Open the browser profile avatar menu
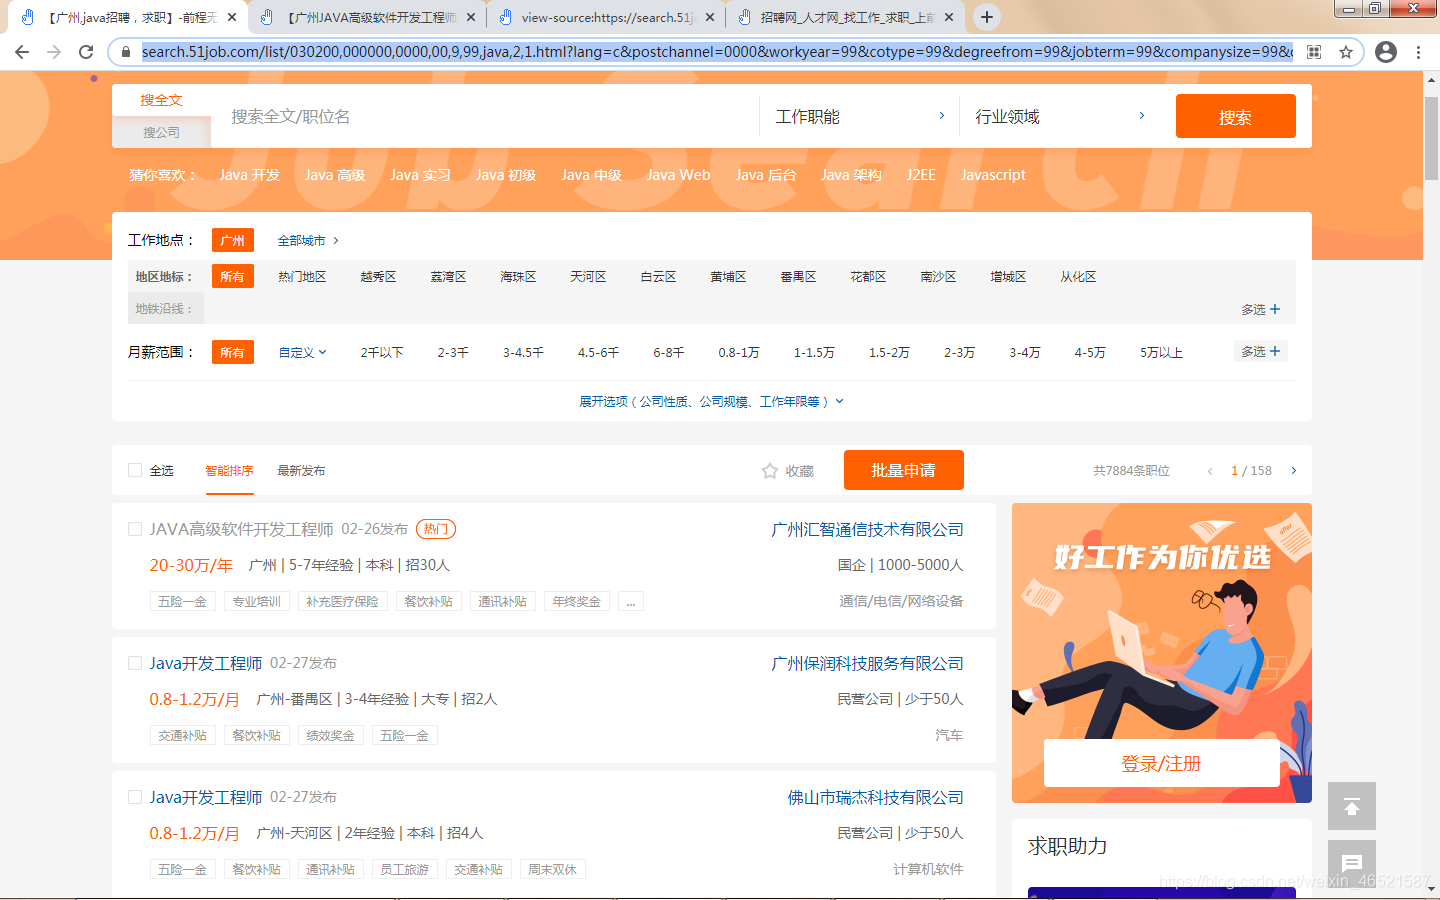This screenshot has width=1440, height=900. (1386, 52)
